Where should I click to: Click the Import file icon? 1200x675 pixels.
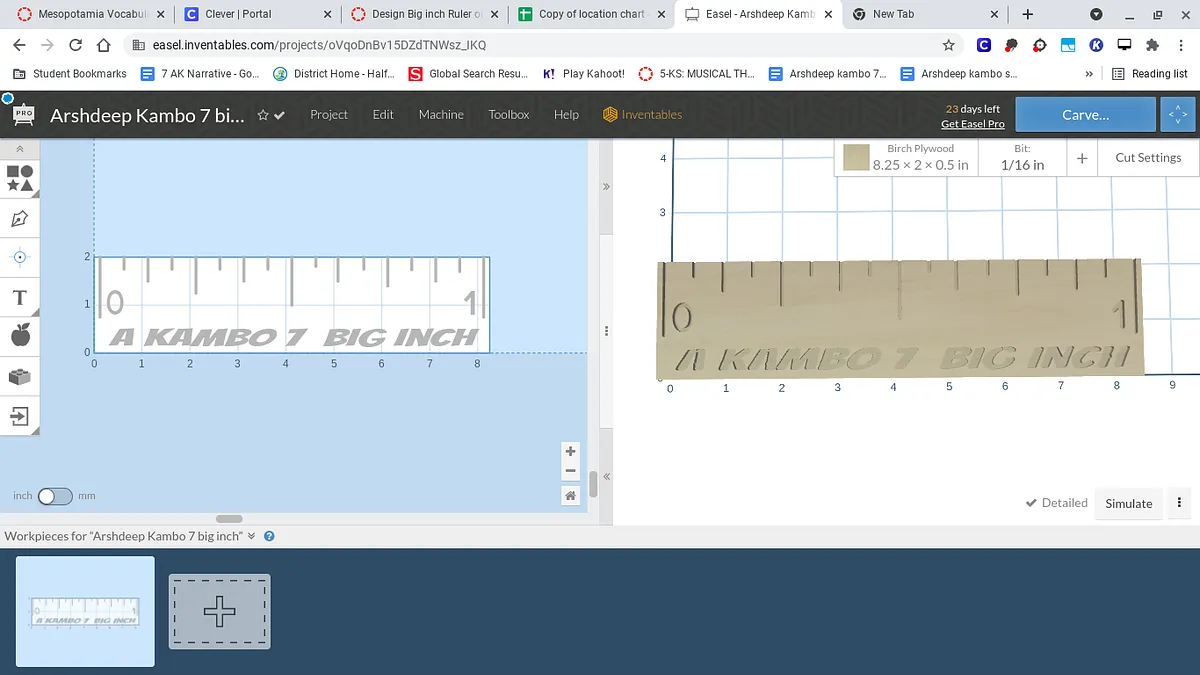(x=20, y=416)
